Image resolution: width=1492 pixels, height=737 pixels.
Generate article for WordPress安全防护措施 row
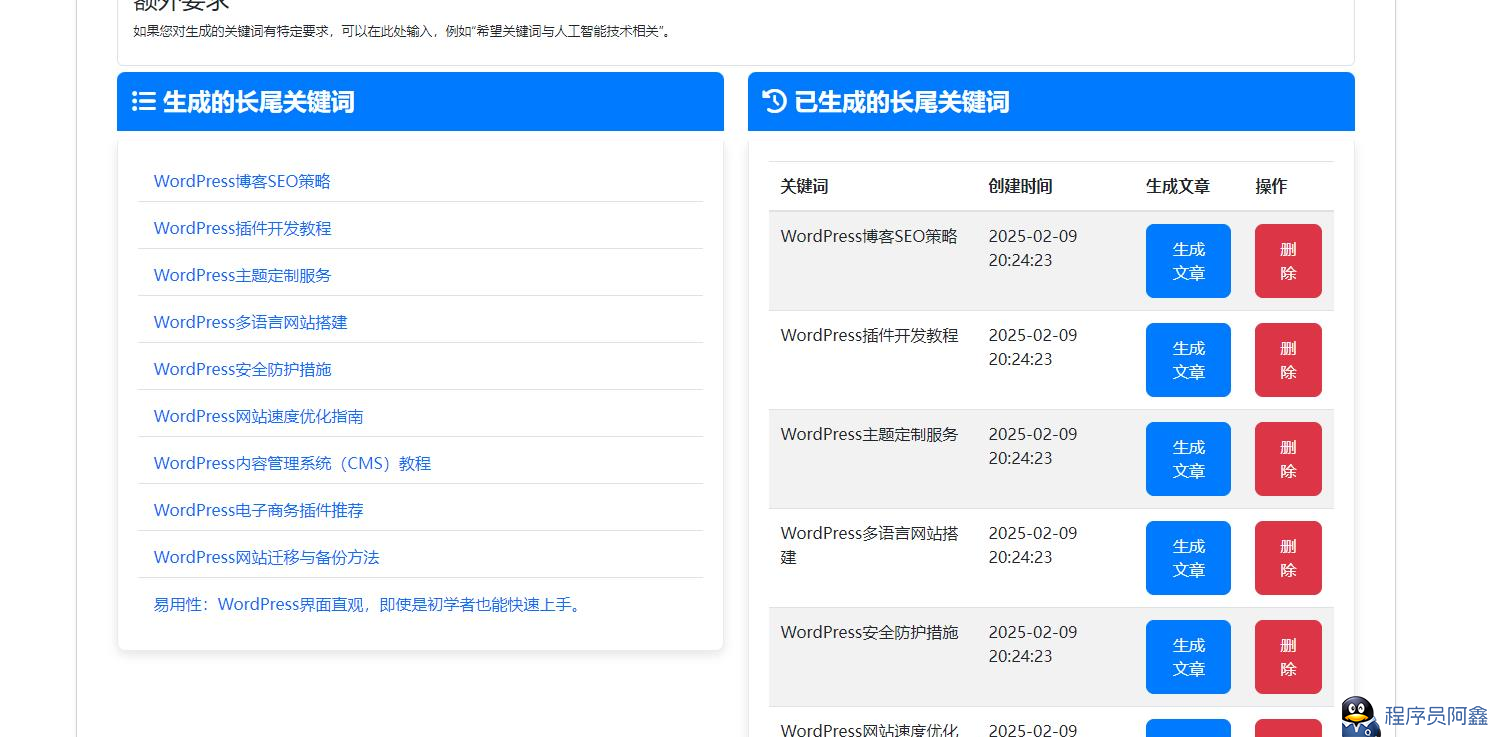1188,657
